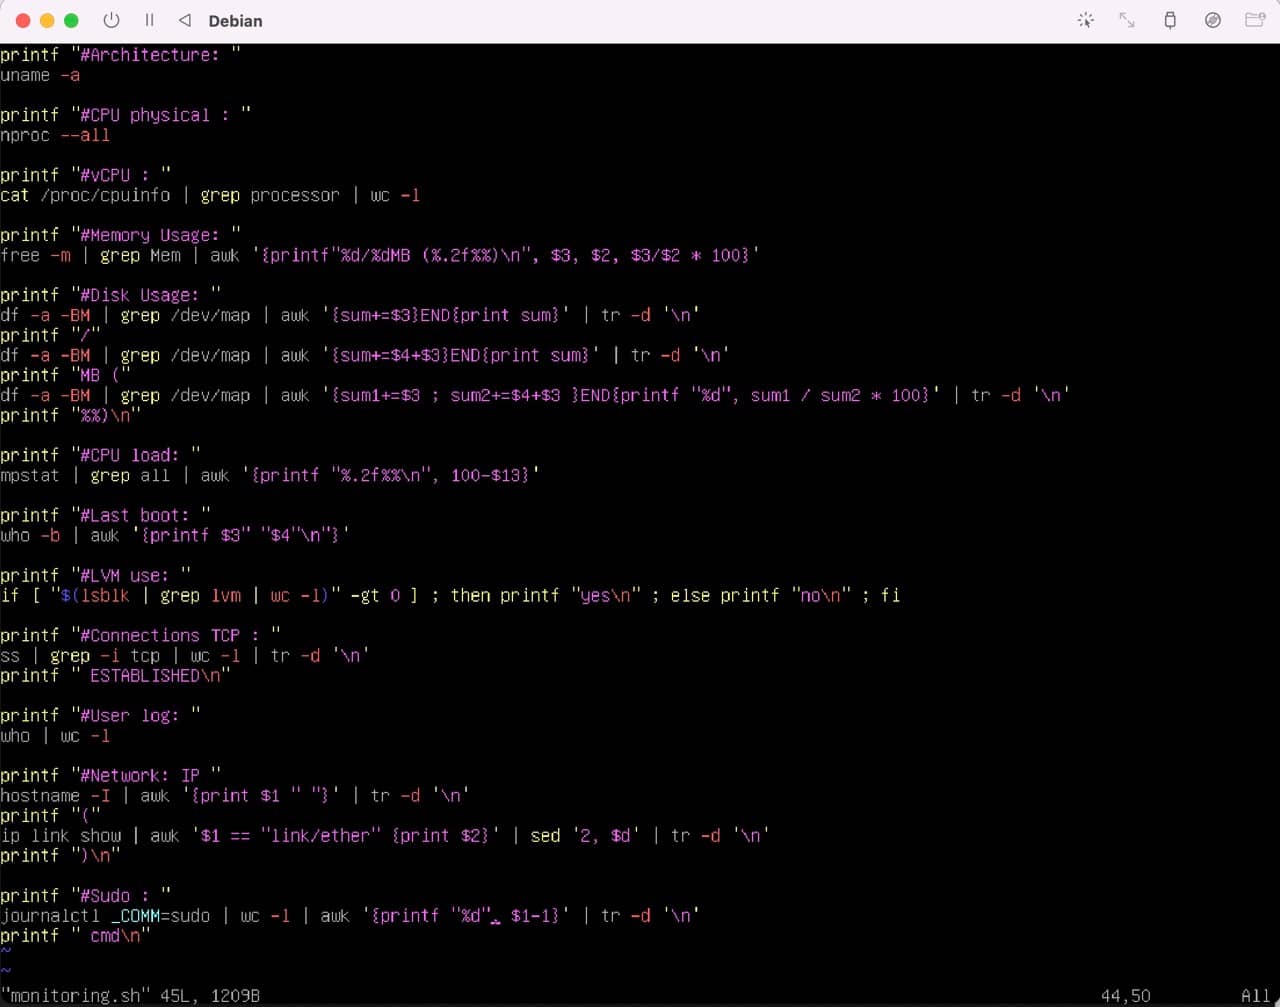The height and width of the screenshot is (1007, 1280).
Task: Open the disc drive image icon
Action: point(1213,20)
